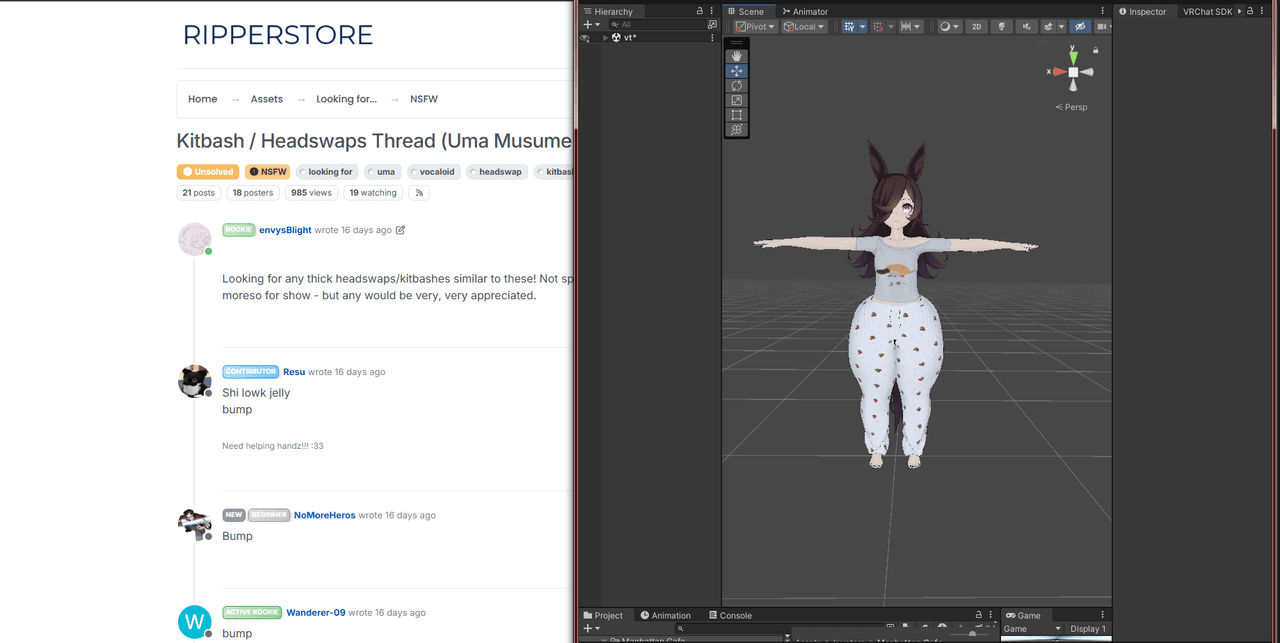Select the Scale tool in Scene view
1280x643 pixels.
click(737, 100)
